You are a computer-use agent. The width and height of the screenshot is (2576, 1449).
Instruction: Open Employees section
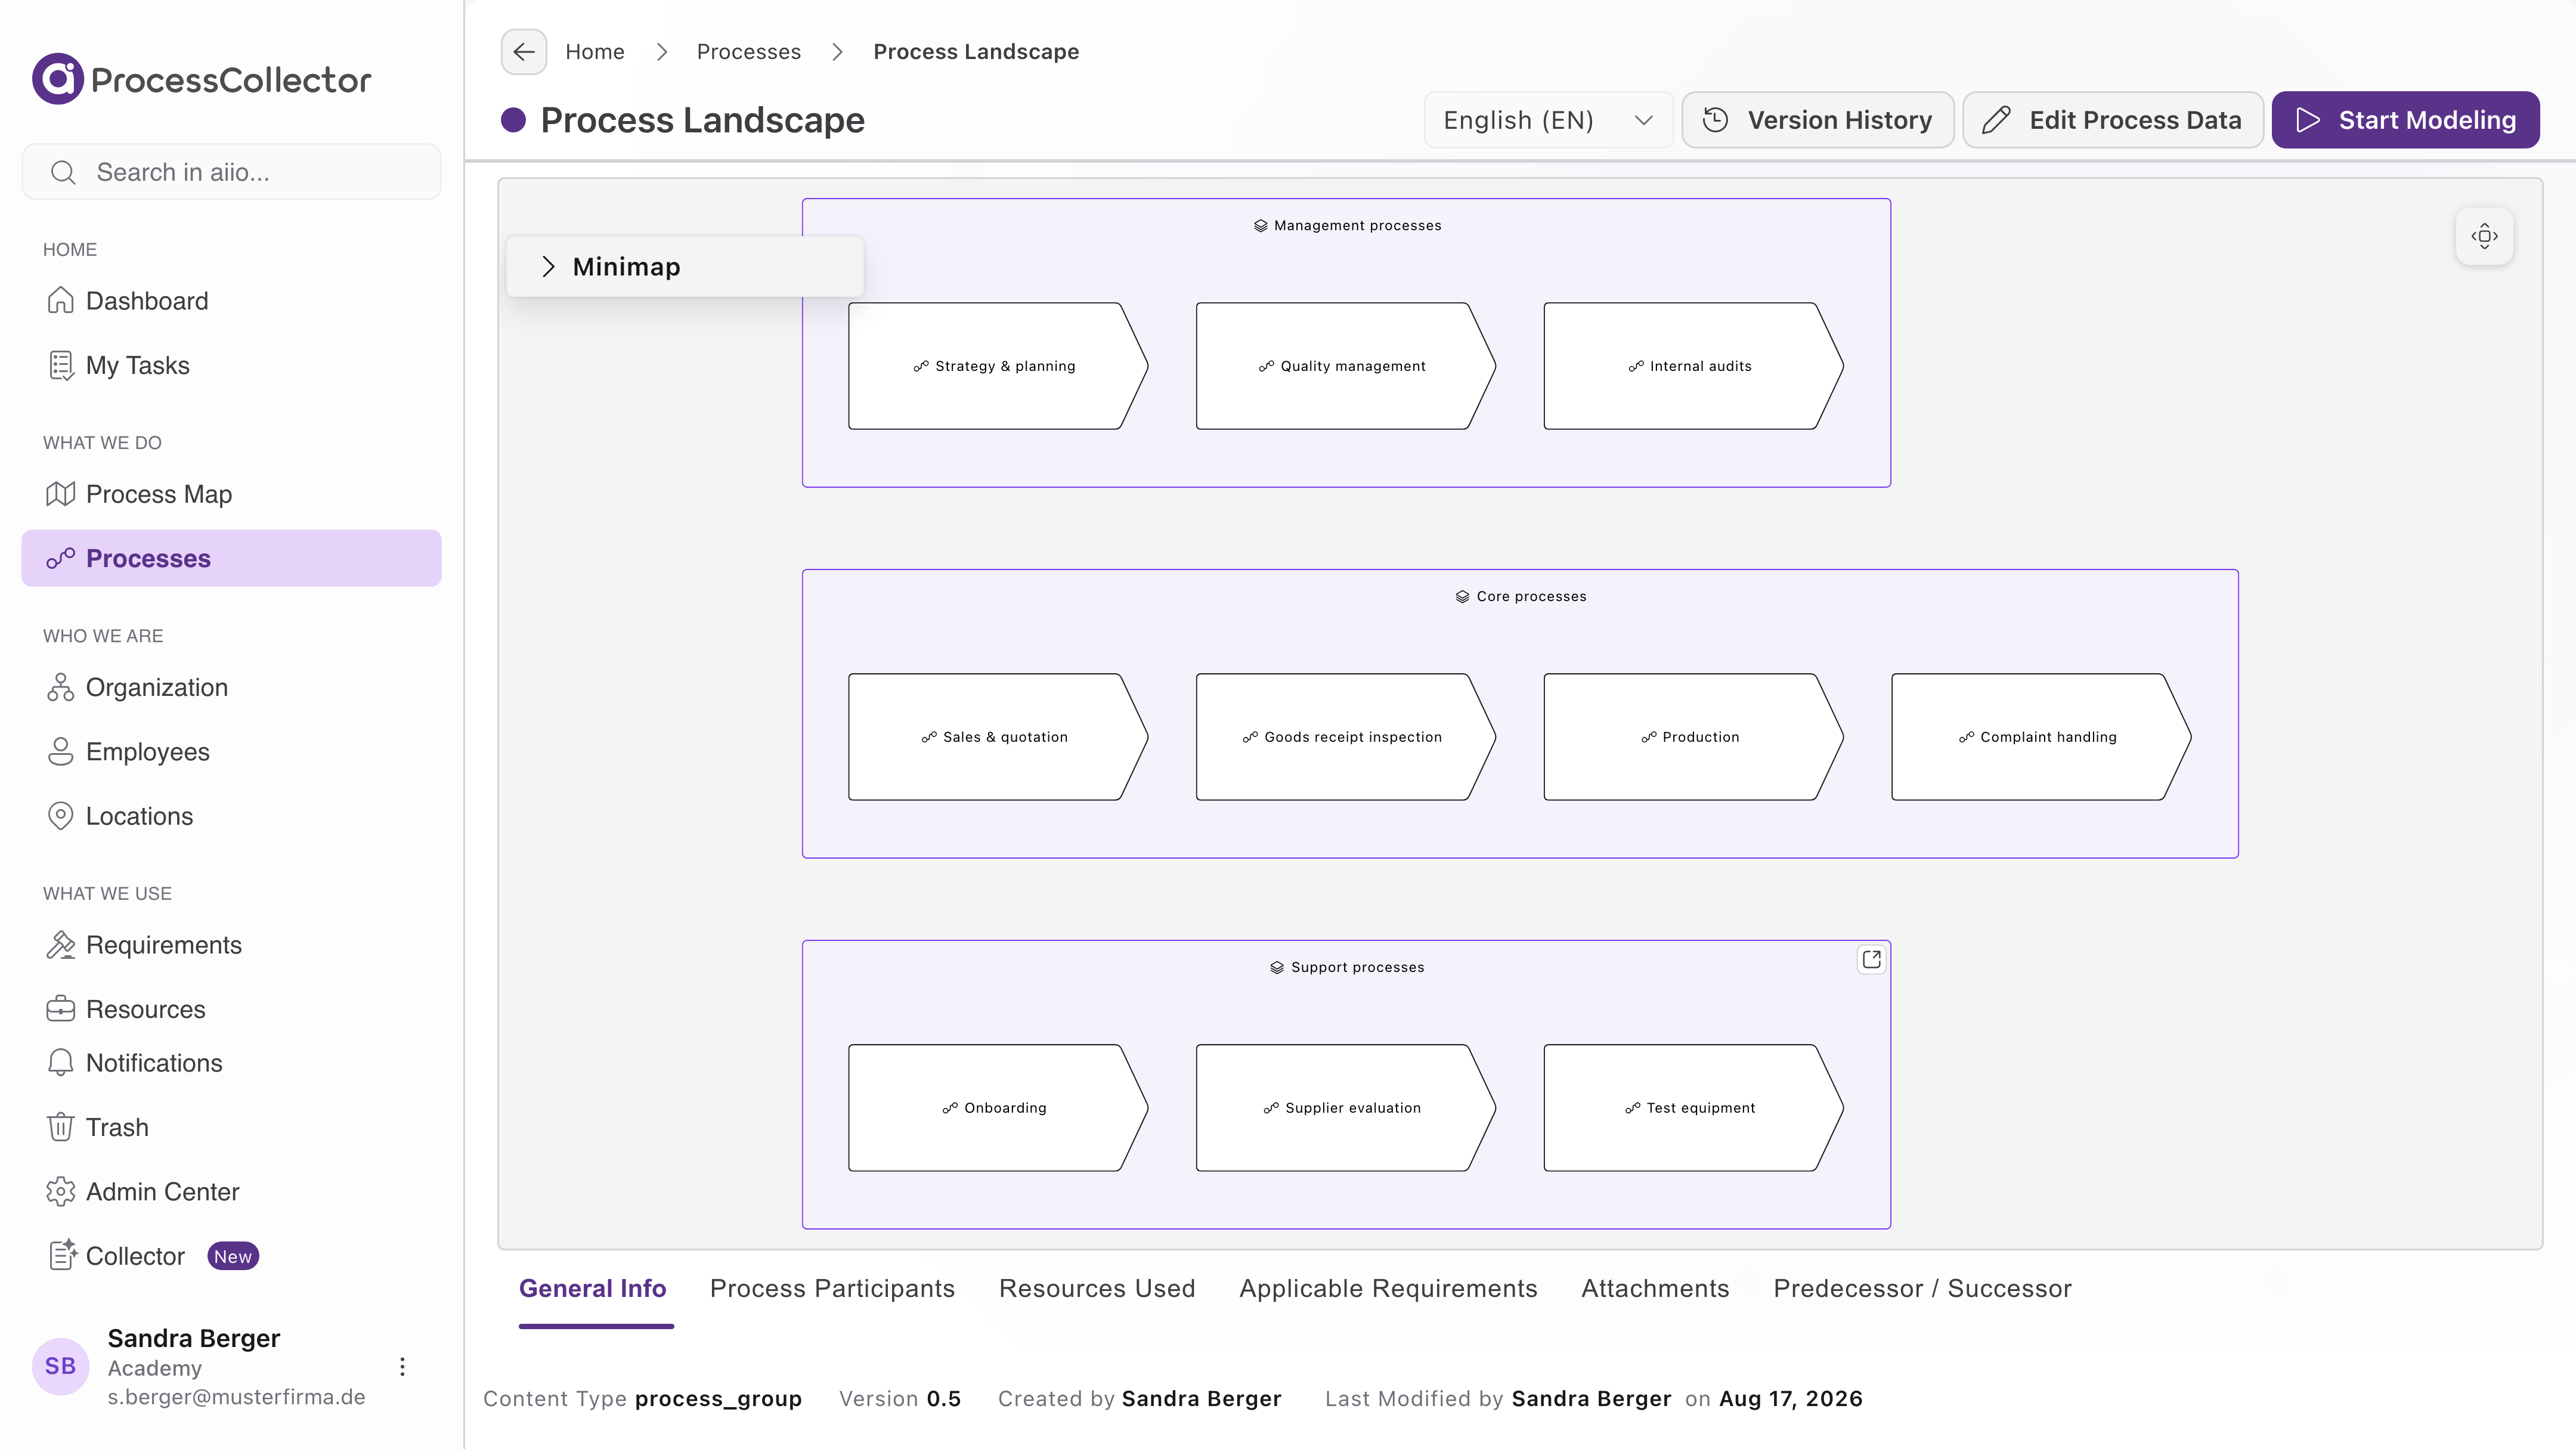point(231,752)
